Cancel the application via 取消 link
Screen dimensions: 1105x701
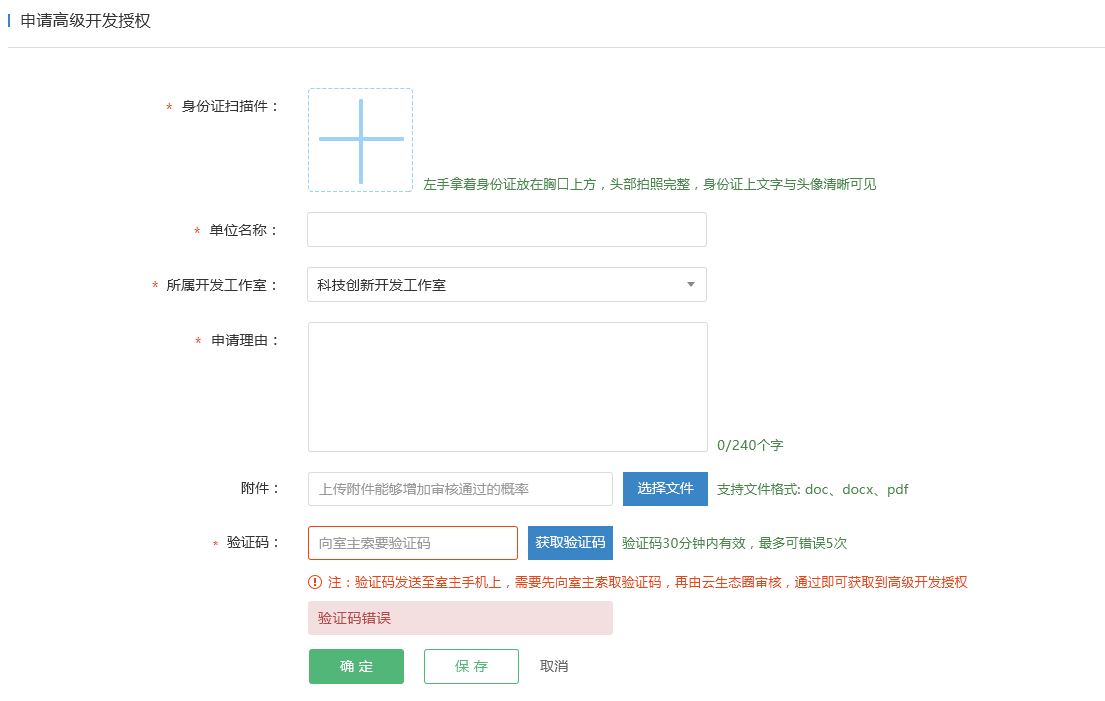554,667
